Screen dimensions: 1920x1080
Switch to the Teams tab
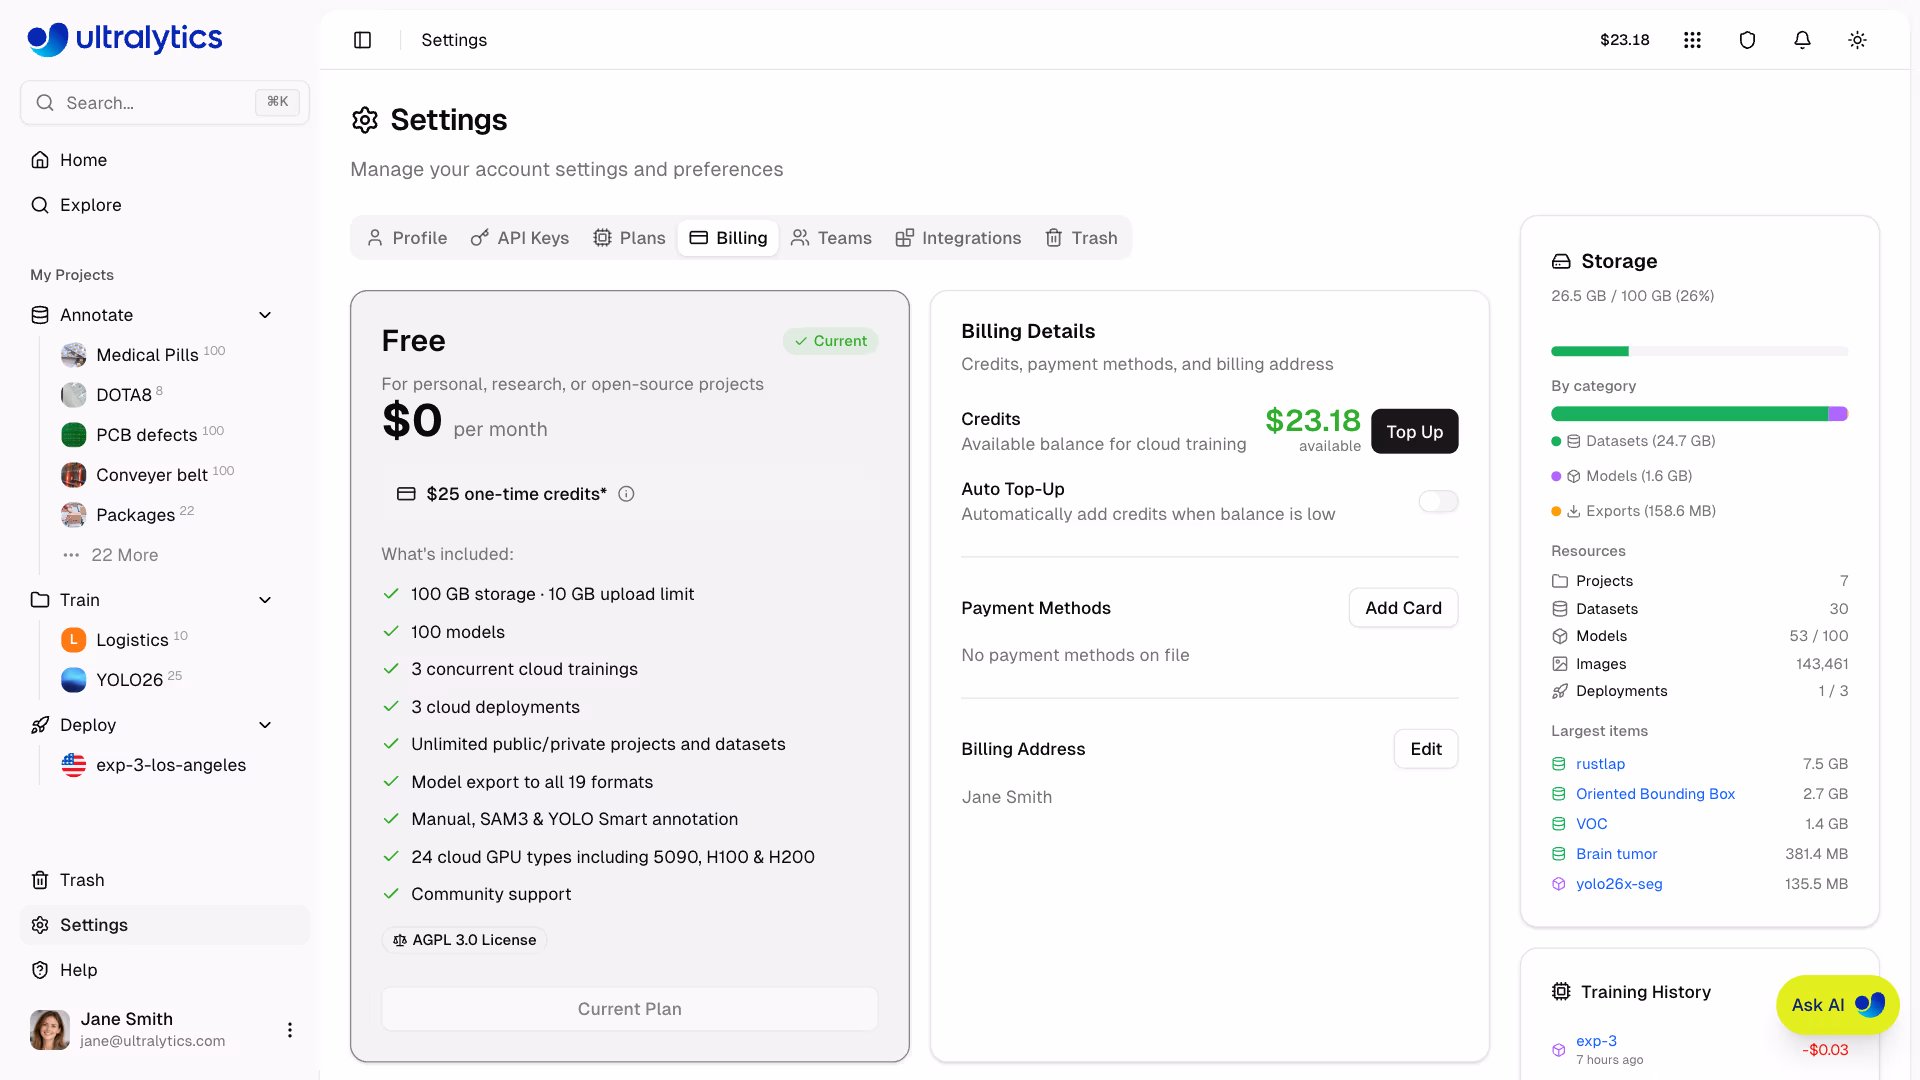tap(831, 238)
